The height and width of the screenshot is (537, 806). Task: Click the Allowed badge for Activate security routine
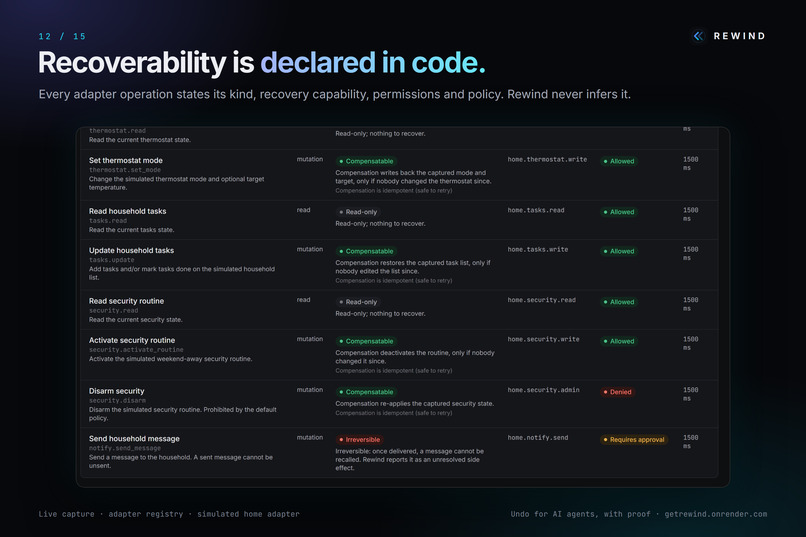point(618,341)
